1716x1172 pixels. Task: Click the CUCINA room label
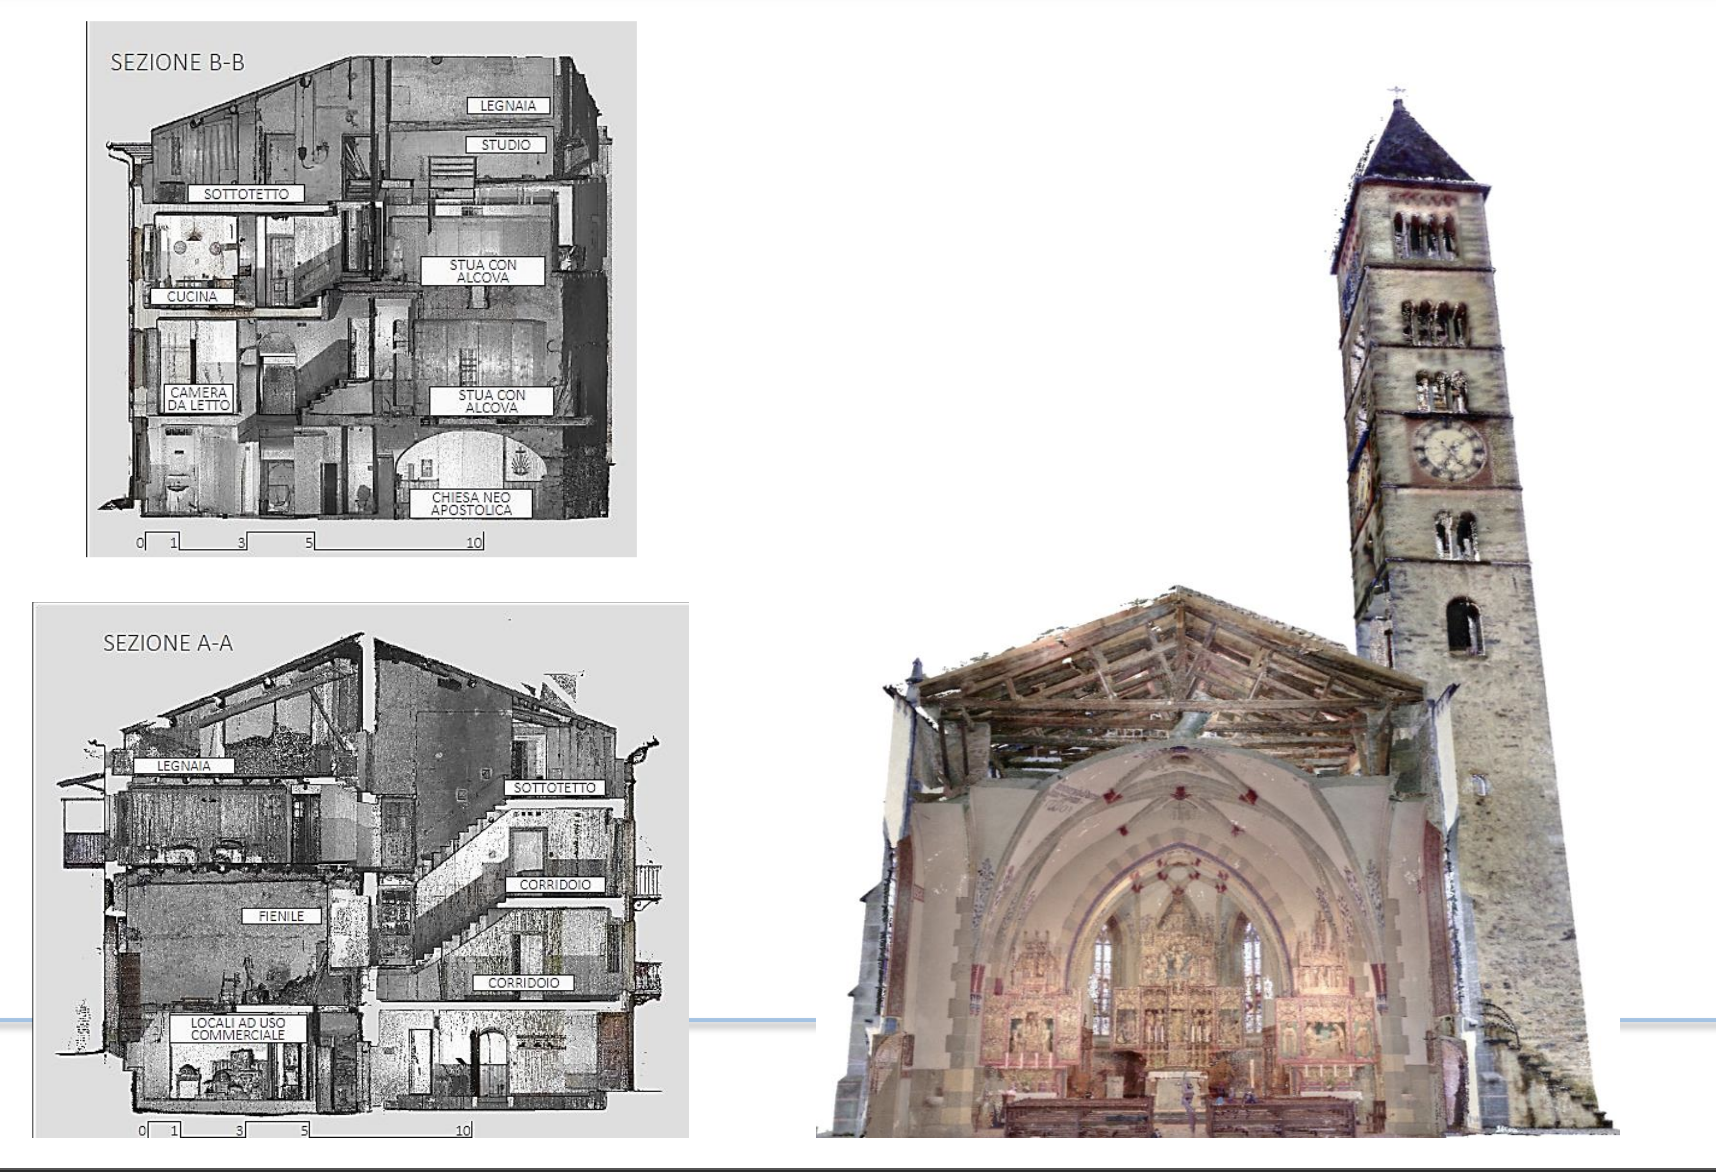click(x=192, y=296)
